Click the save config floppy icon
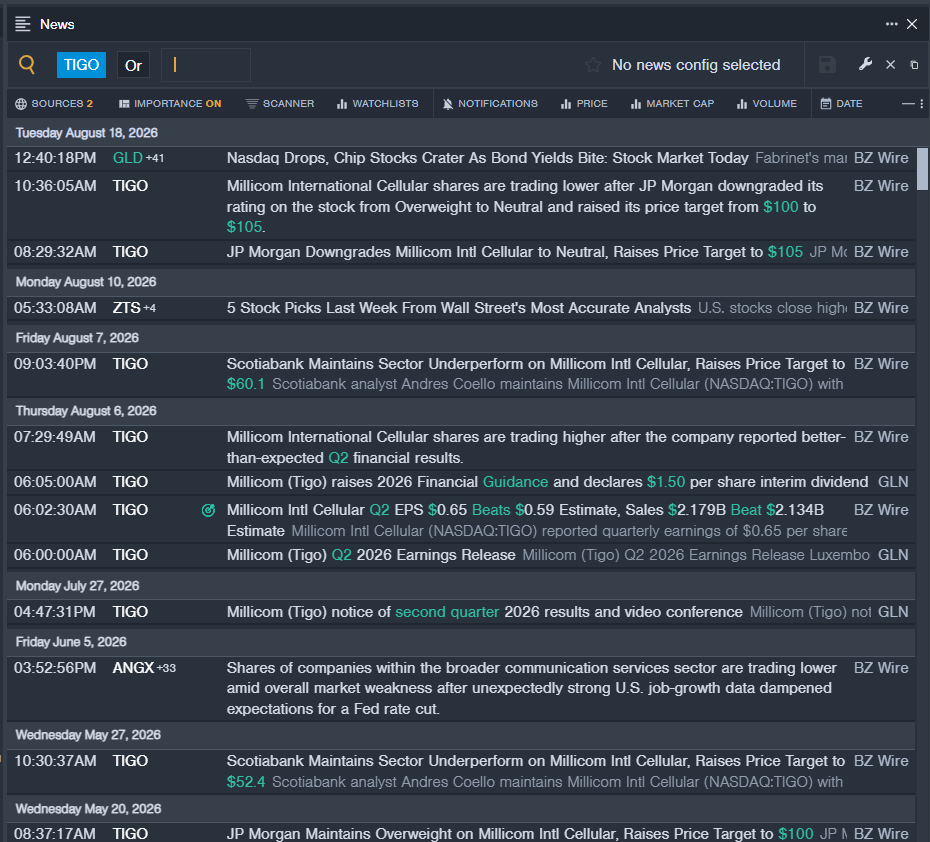Image resolution: width=930 pixels, height=842 pixels. coord(827,65)
